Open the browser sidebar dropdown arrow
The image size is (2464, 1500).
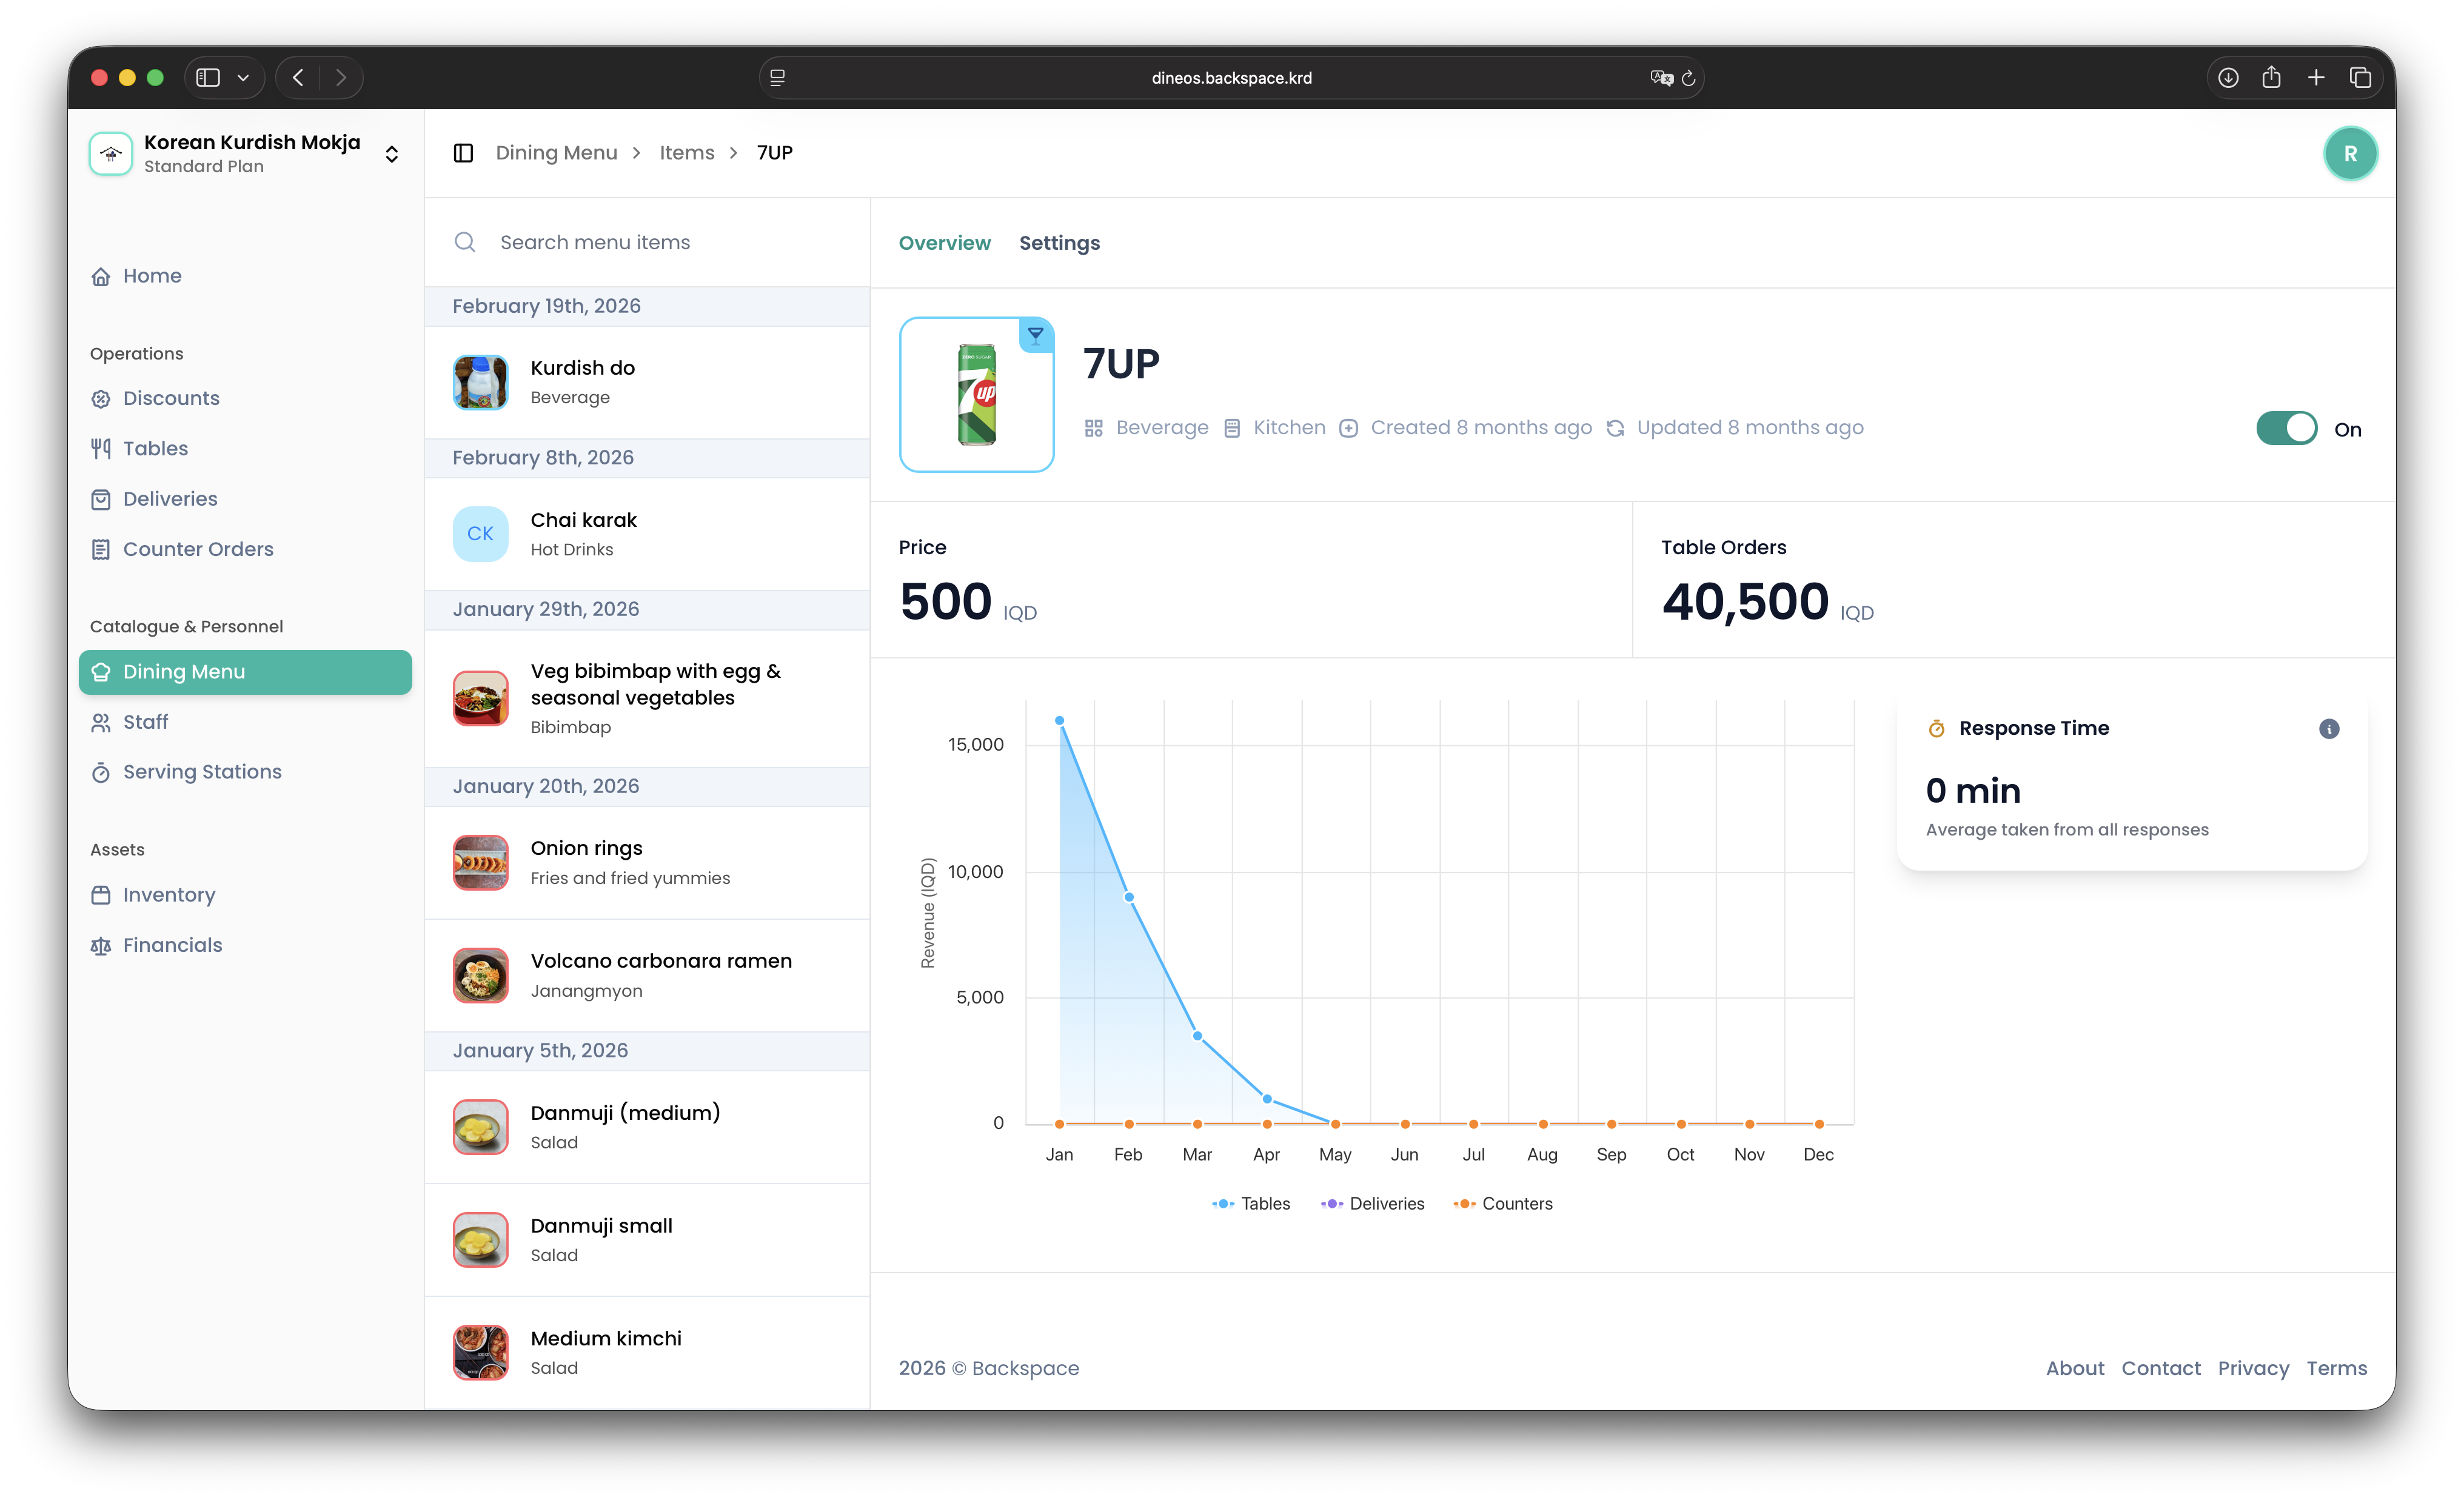[x=243, y=78]
